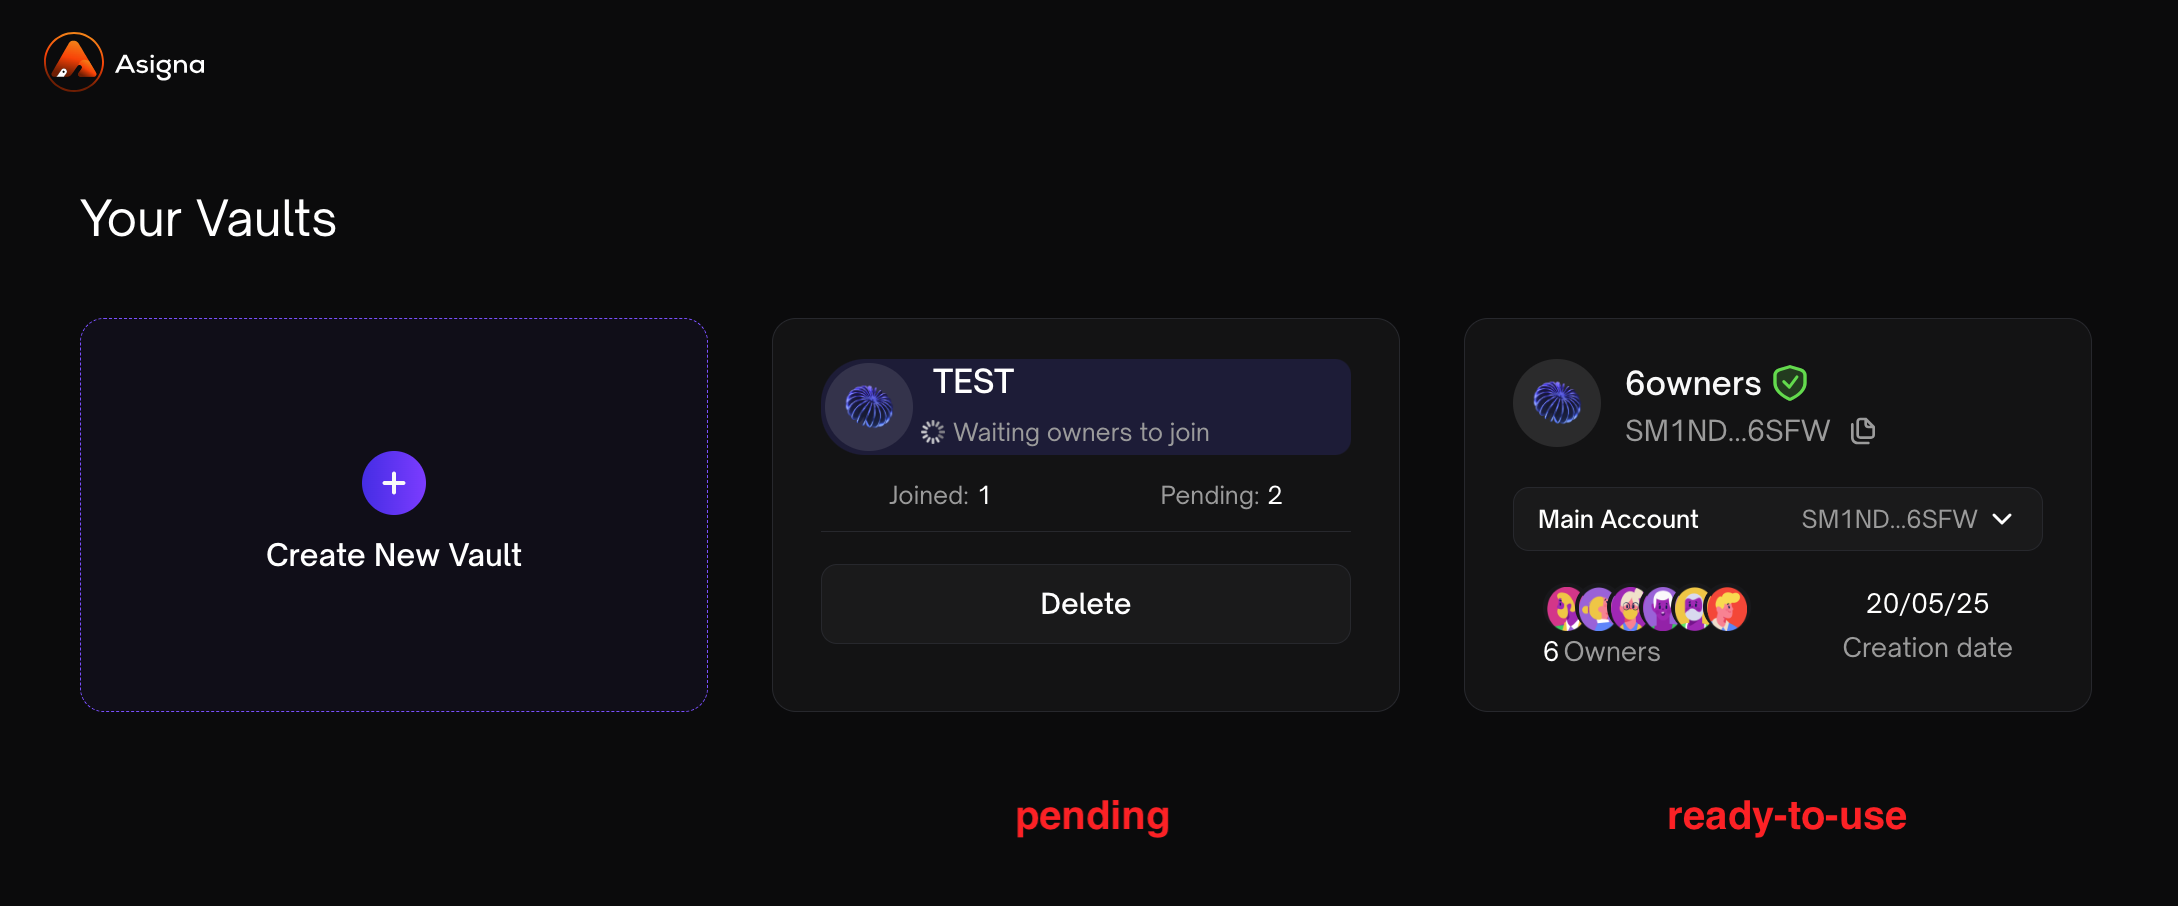Screen dimensions: 2178x906
Task: Click the Asigna flame logo icon
Action: pos(74,62)
